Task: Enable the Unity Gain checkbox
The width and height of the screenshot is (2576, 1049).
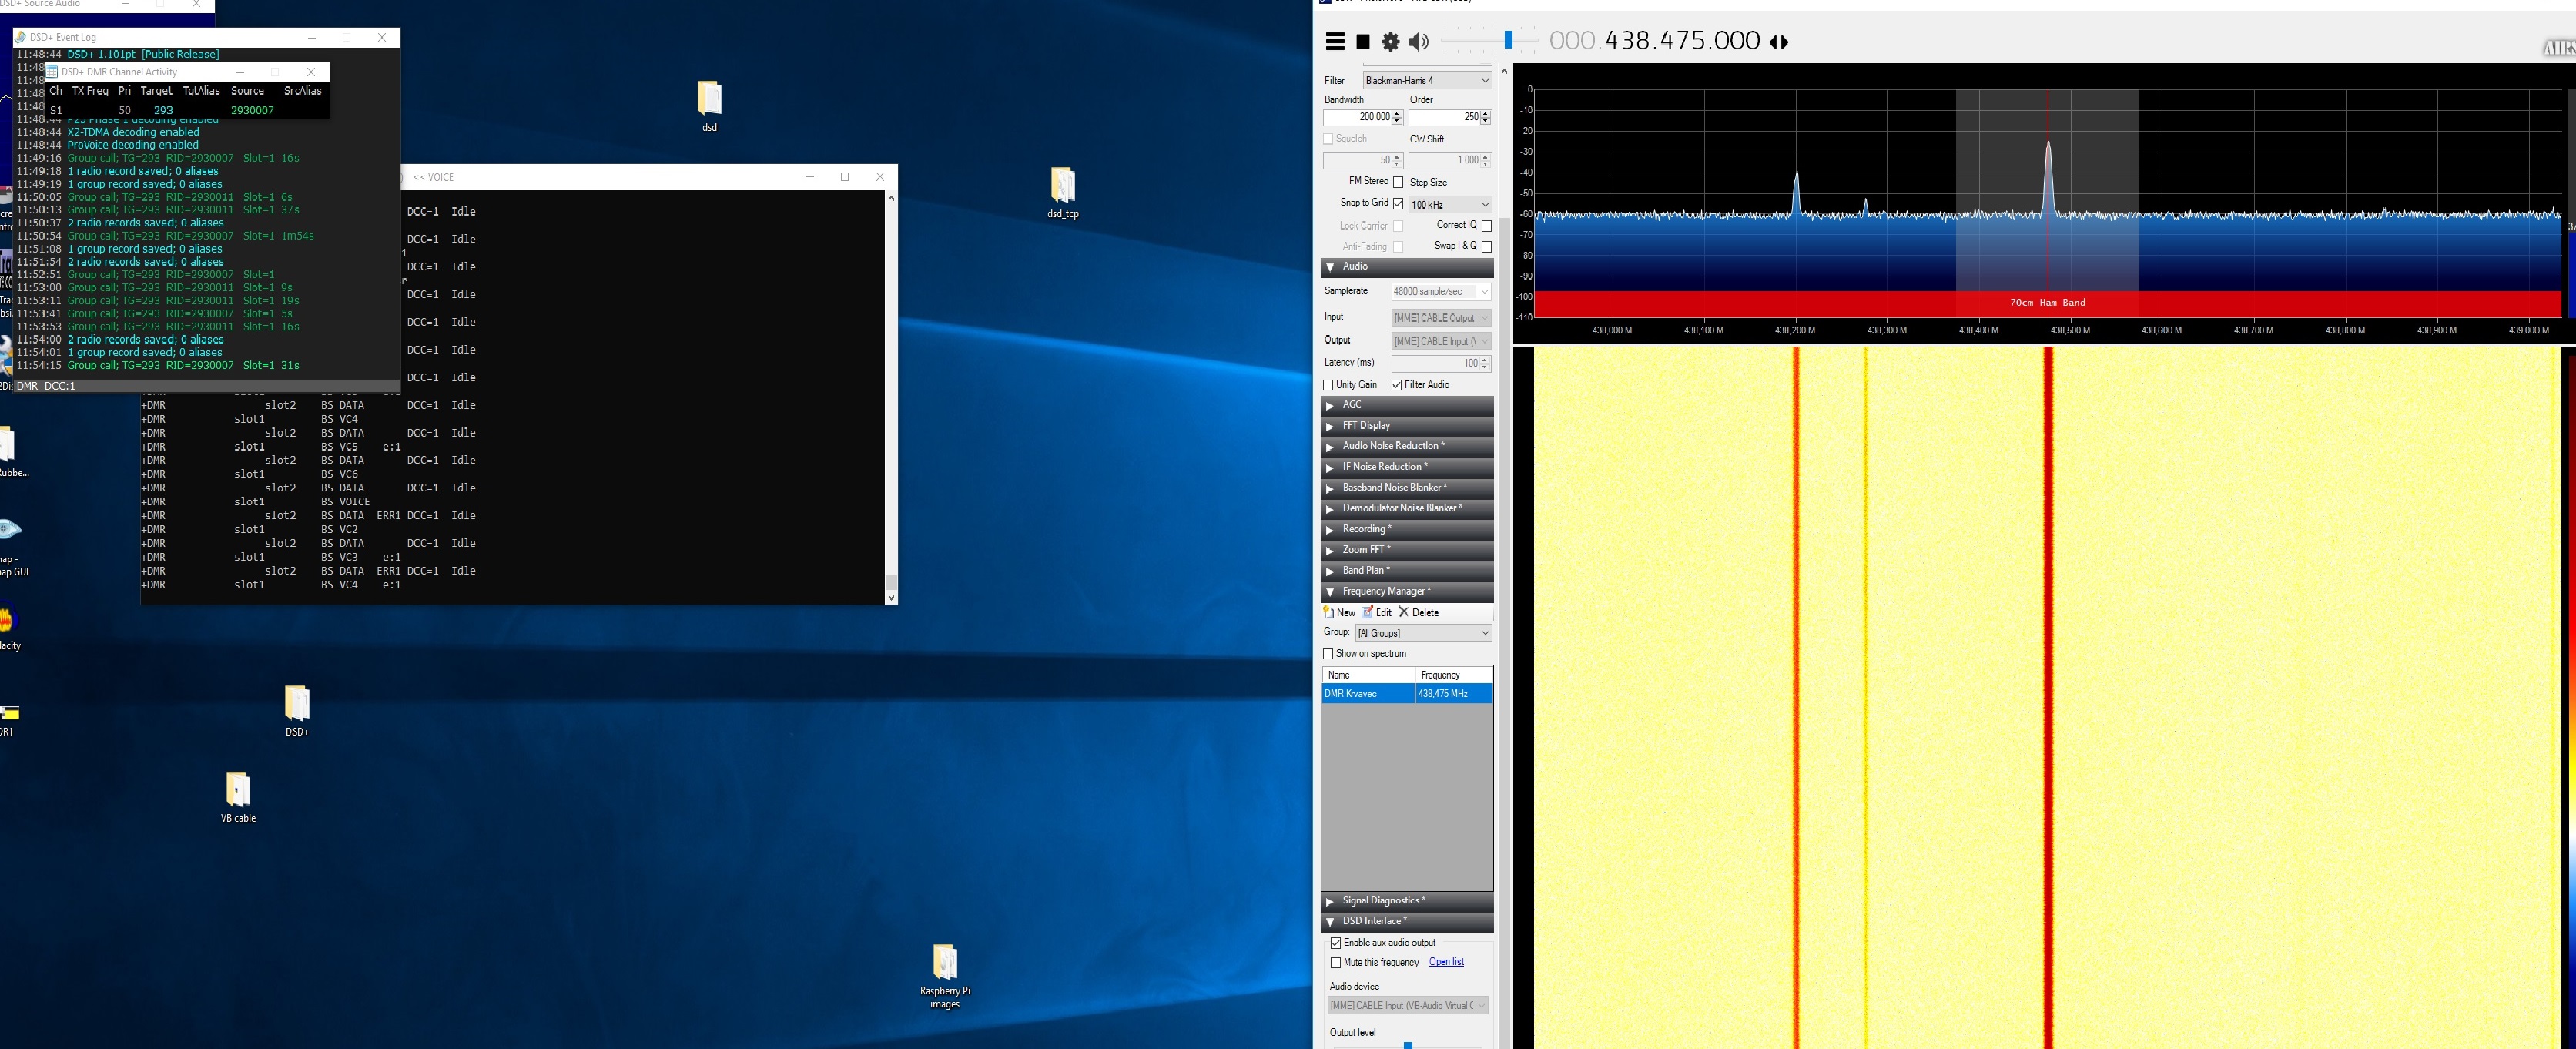Action: [1328, 385]
